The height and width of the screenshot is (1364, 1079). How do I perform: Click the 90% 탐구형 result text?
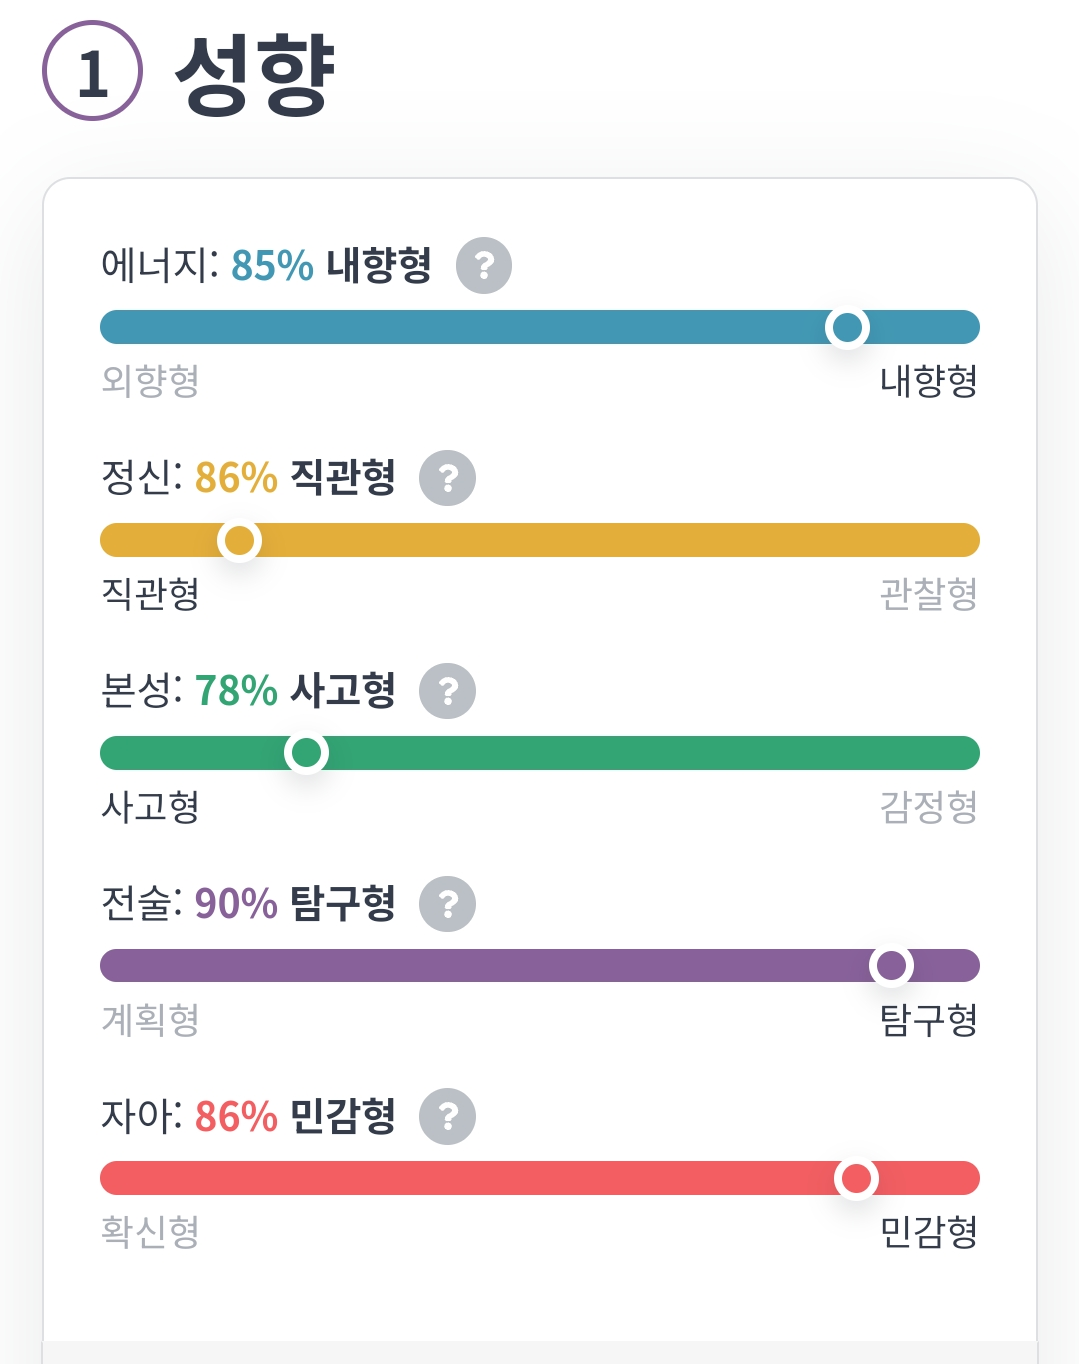pyautogui.click(x=295, y=904)
